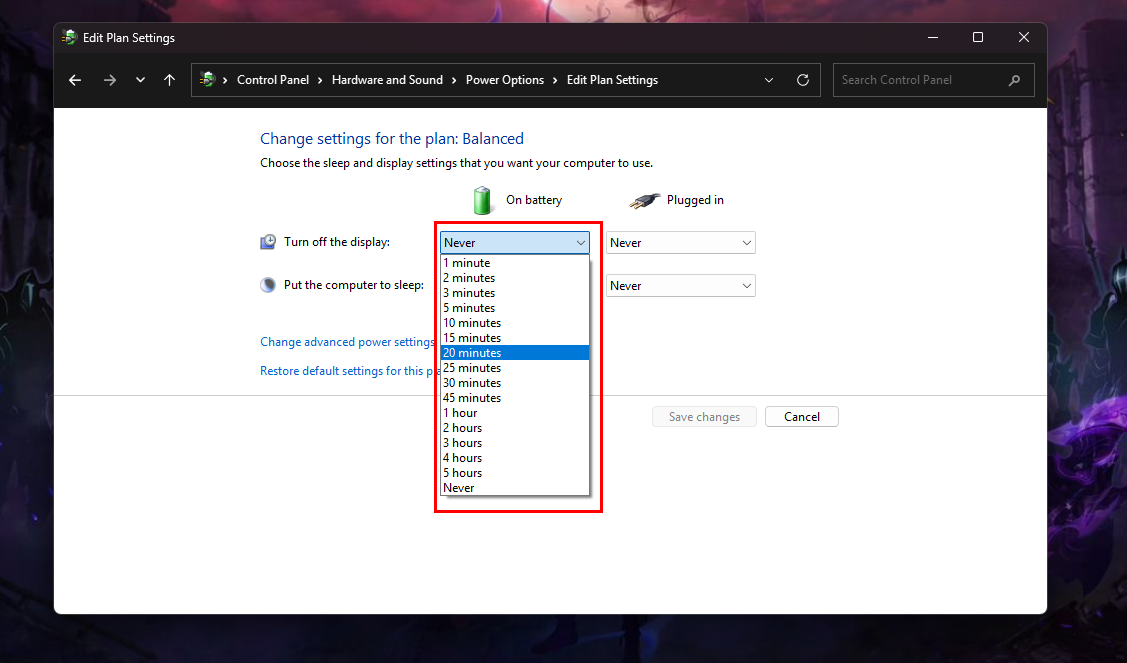This screenshot has width=1127, height=663.
Task: Click the Cancel button
Action: 801,416
